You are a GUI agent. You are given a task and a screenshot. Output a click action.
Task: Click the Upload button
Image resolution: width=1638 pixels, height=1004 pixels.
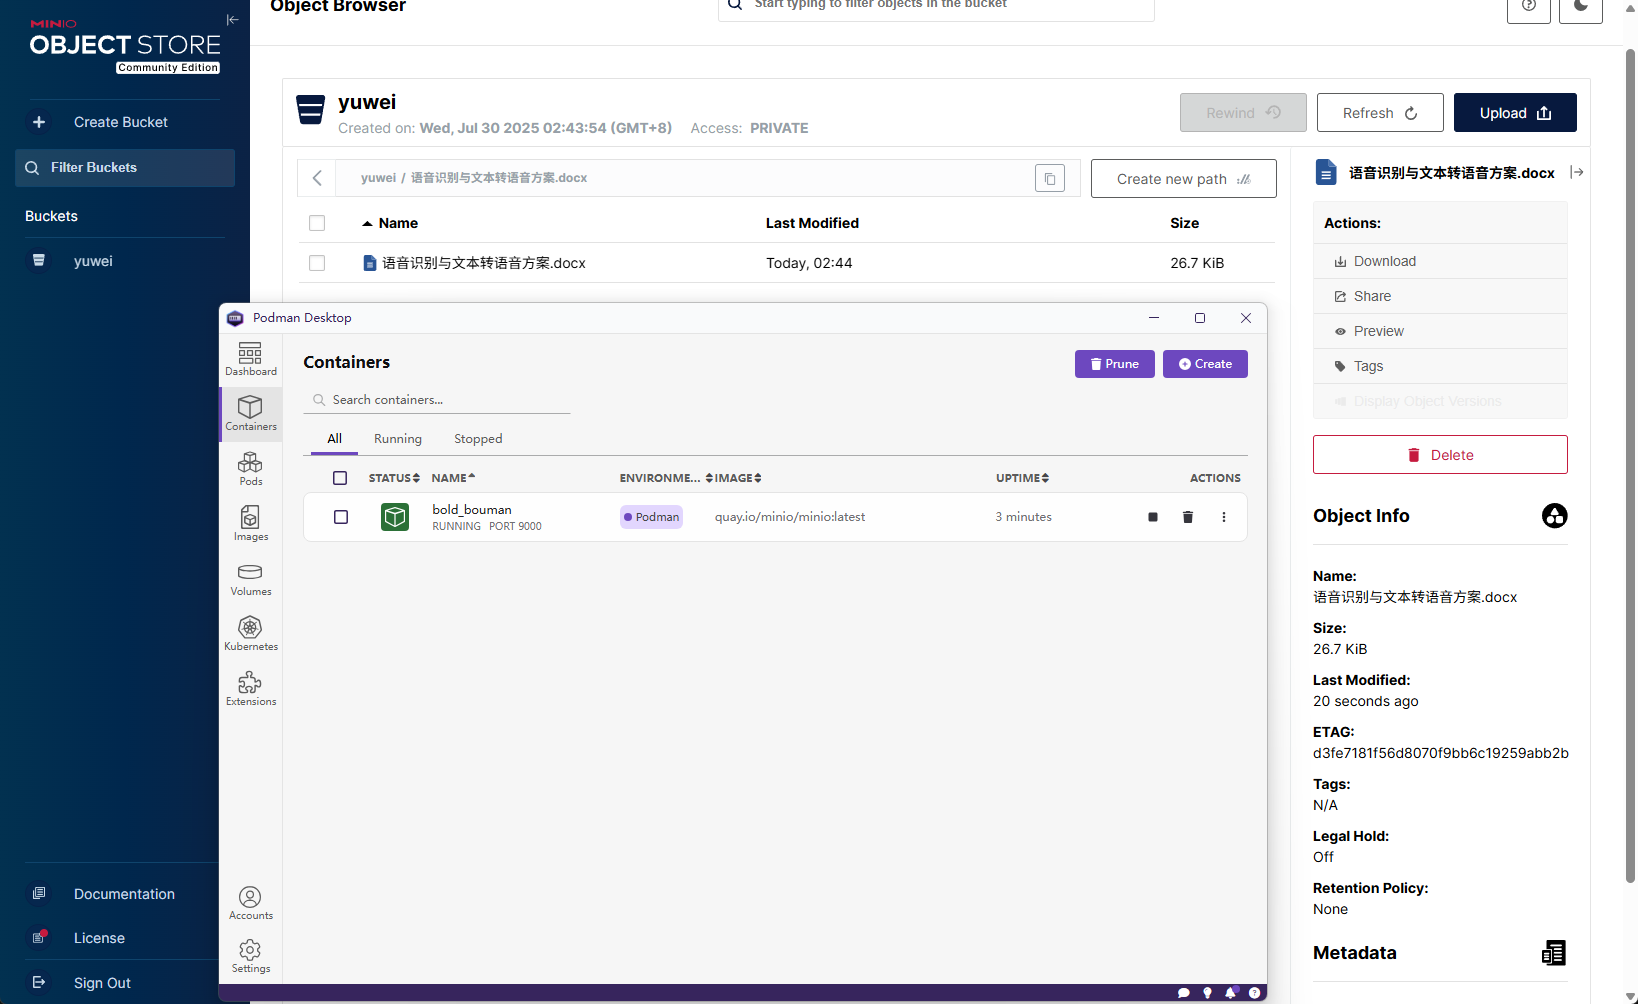1515,113
